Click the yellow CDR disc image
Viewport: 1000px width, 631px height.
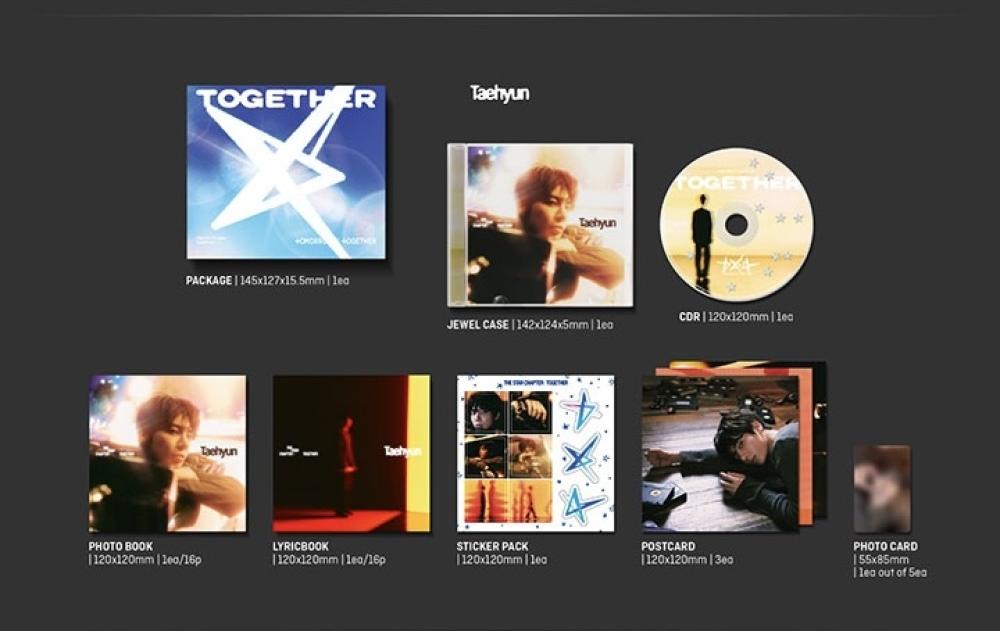click(737, 225)
